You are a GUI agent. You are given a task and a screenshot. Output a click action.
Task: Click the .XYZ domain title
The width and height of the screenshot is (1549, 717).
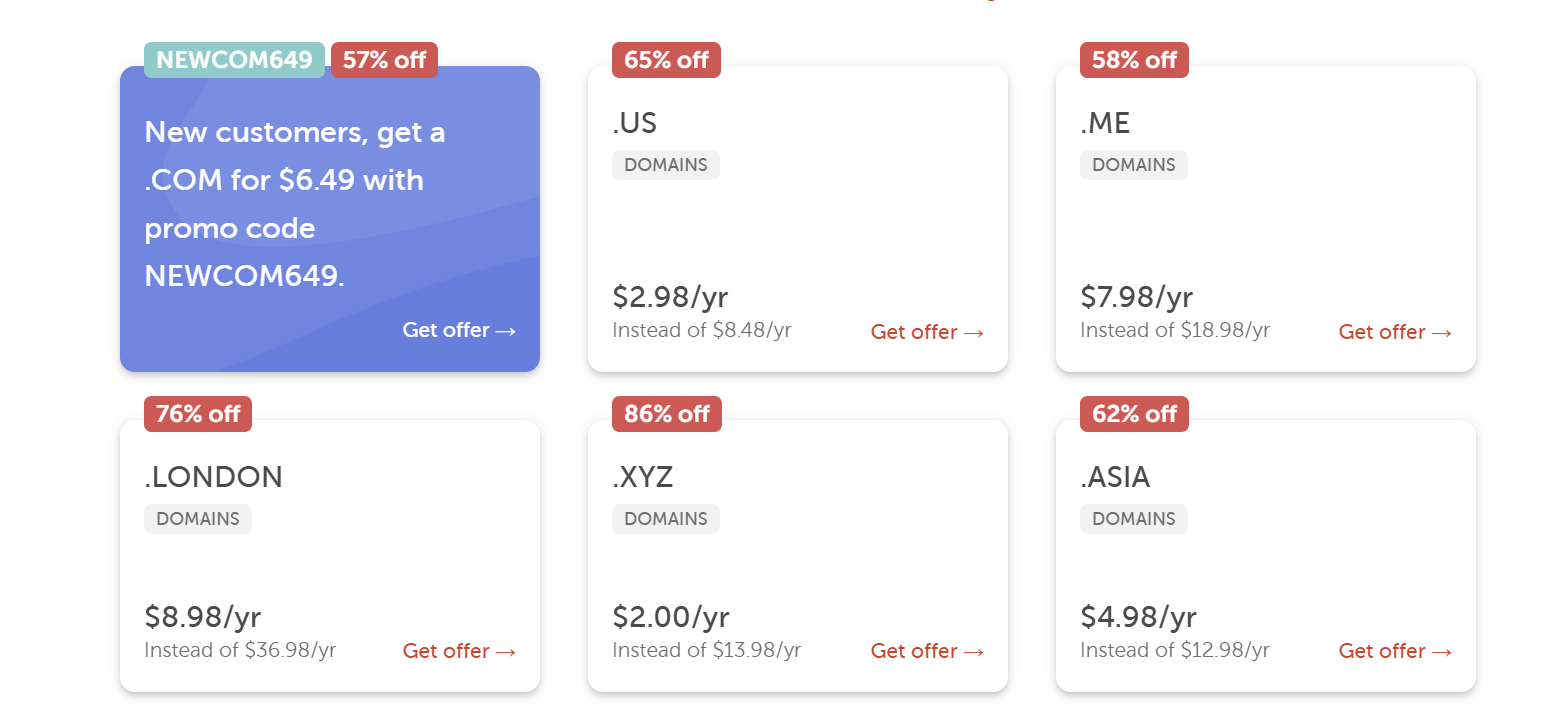coord(643,477)
